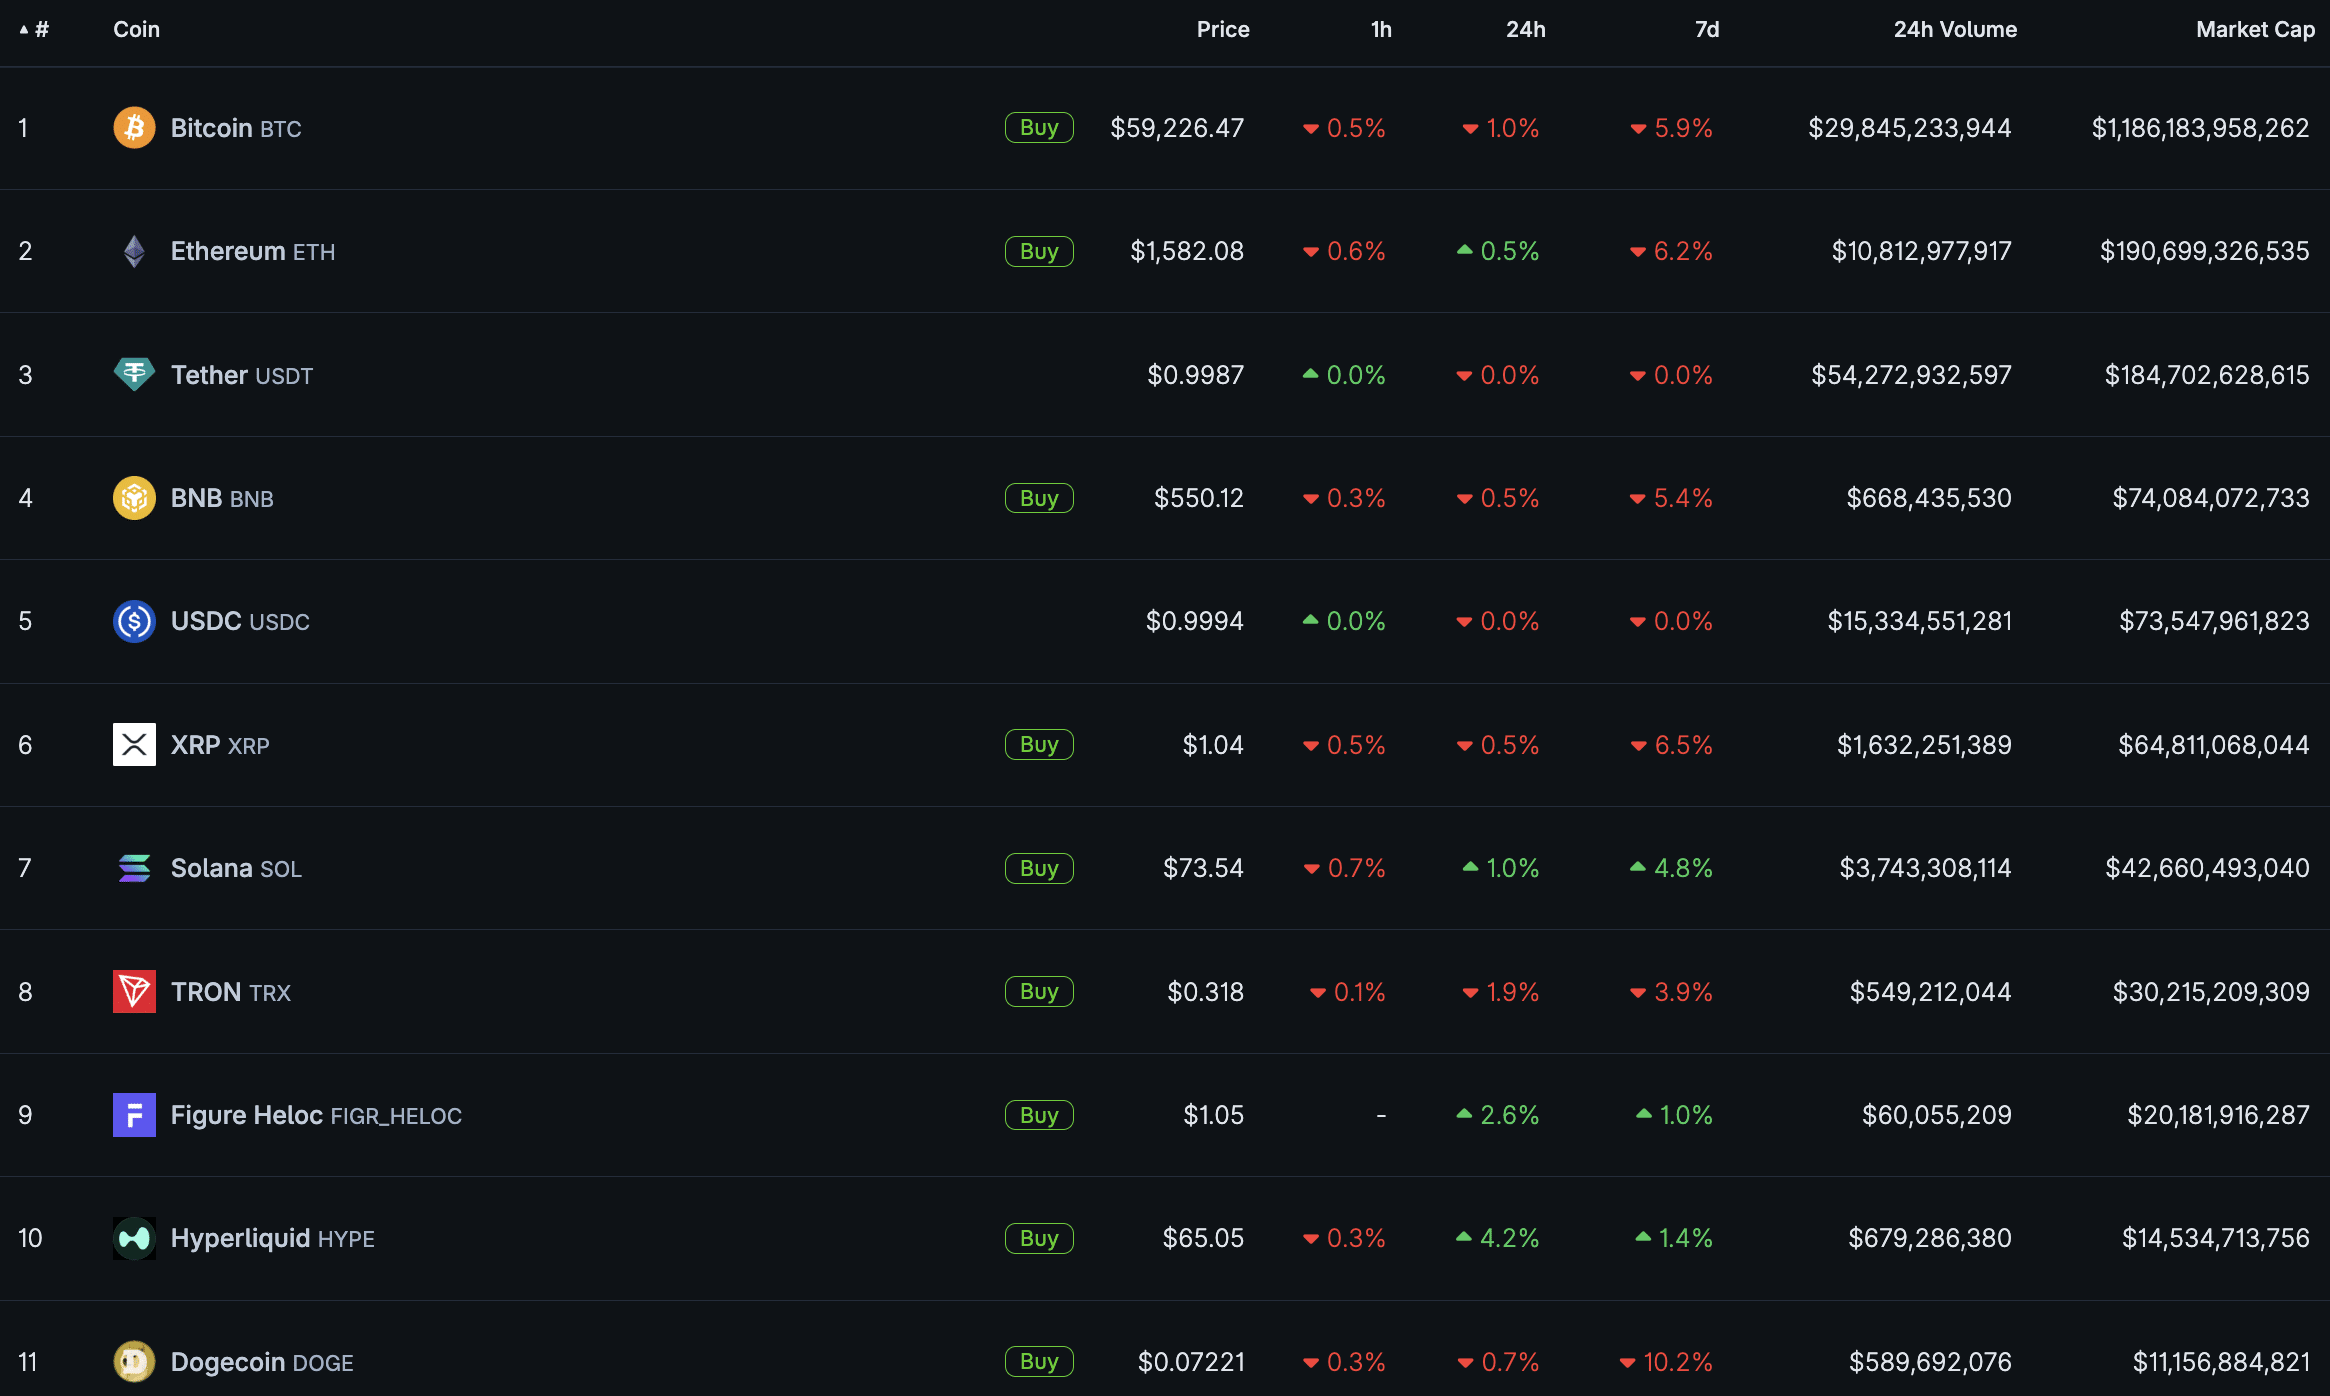Select USDC market cap $73,547,961,823
The width and height of the screenshot is (2330, 1396).
[2214, 621]
